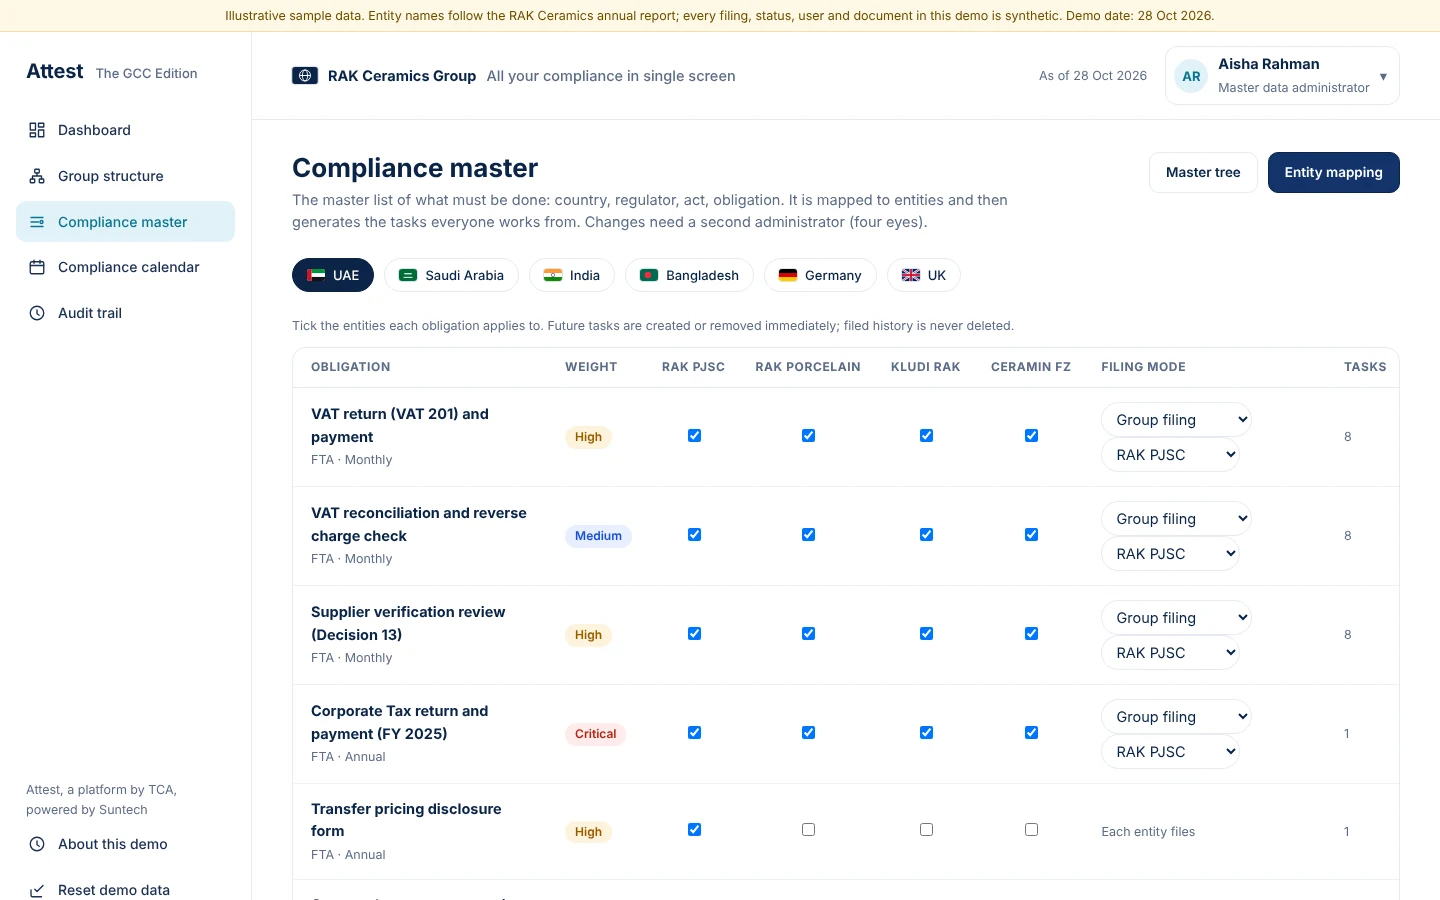Untick RAK PJSC for VAT return obligation
The image size is (1440, 900).
coord(694,436)
